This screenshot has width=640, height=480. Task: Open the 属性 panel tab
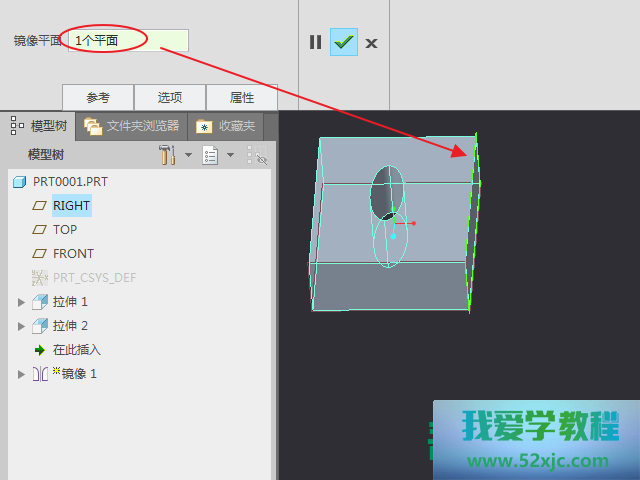242,97
